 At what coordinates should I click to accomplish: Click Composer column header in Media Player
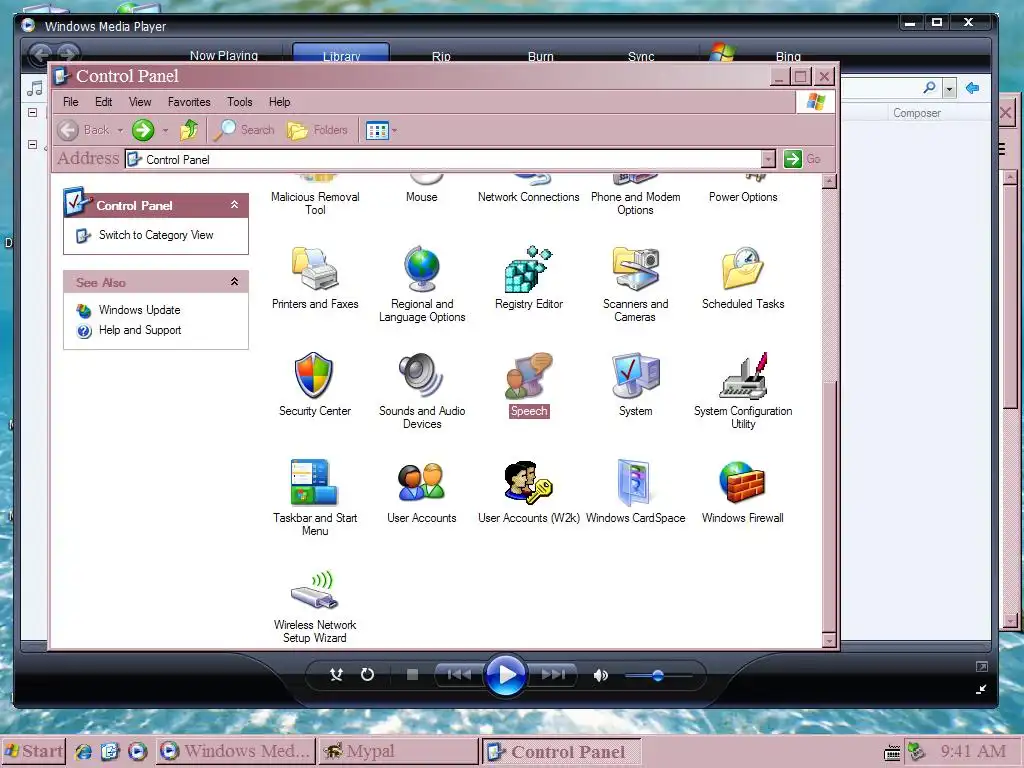[916, 113]
